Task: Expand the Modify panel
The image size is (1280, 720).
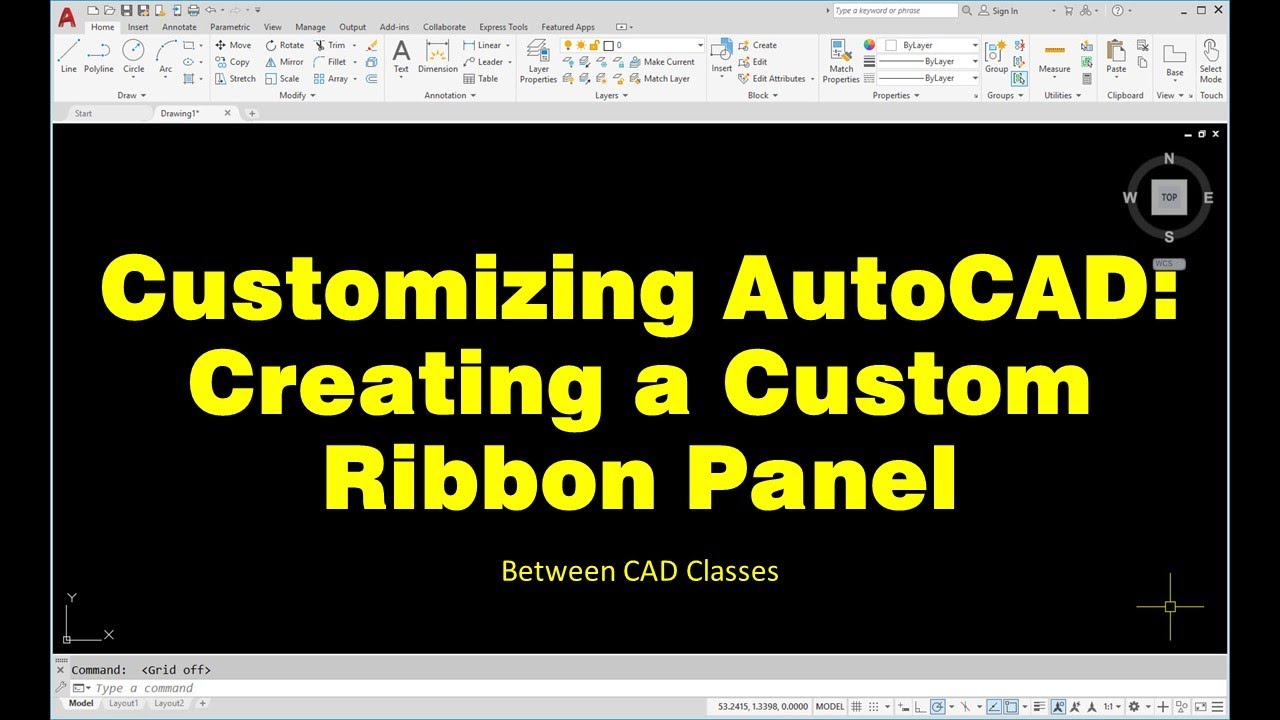Action: coord(297,95)
